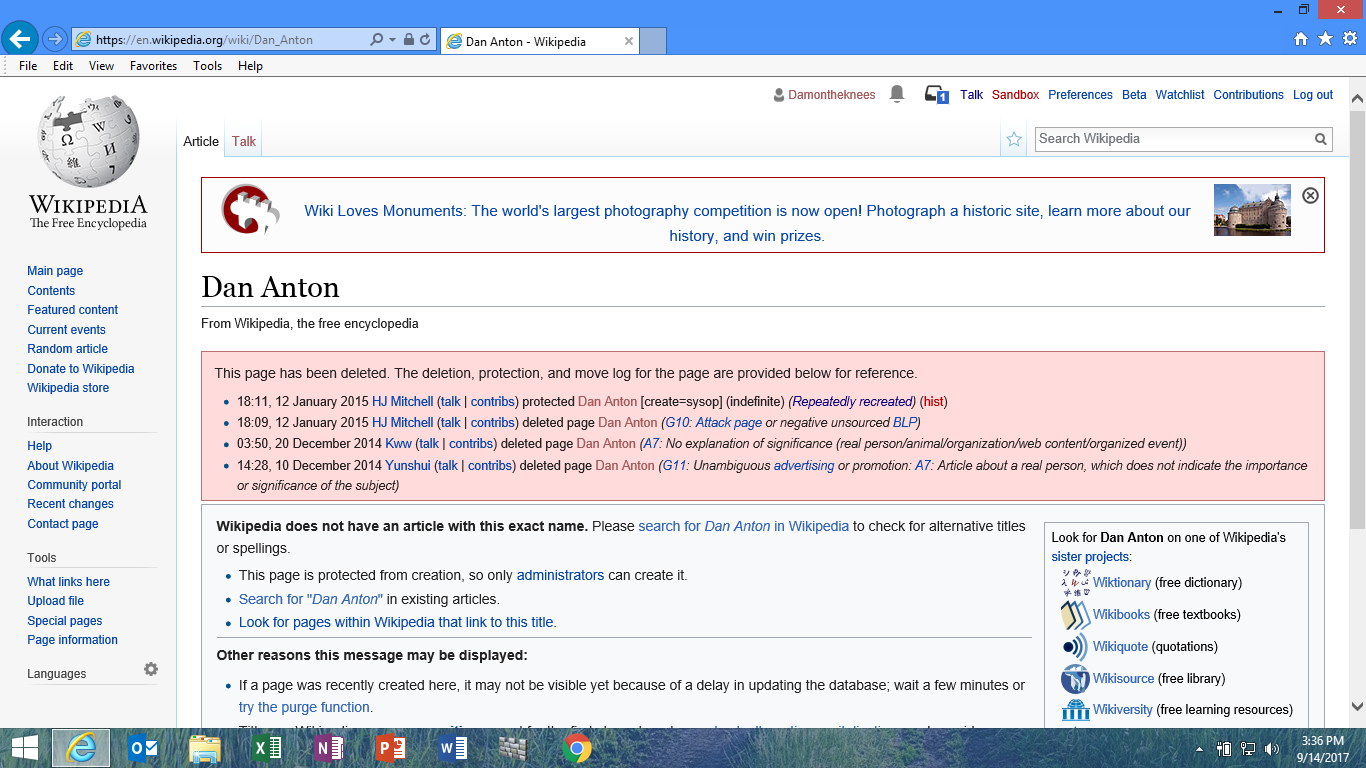Open the Preferences link
The width and height of the screenshot is (1366, 768).
click(x=1080, y=95)
